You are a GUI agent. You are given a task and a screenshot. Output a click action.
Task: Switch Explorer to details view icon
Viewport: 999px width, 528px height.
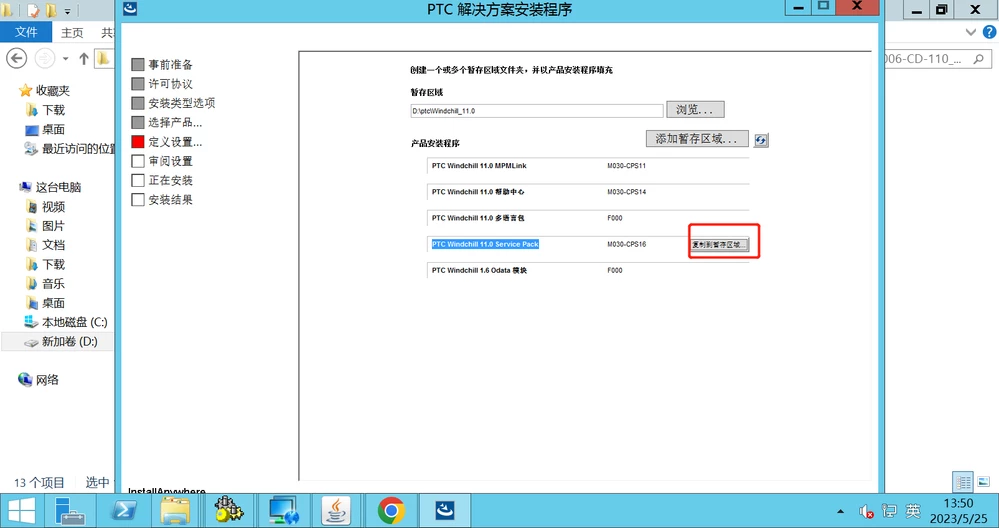pyautogui.click(x=963, y=482)
